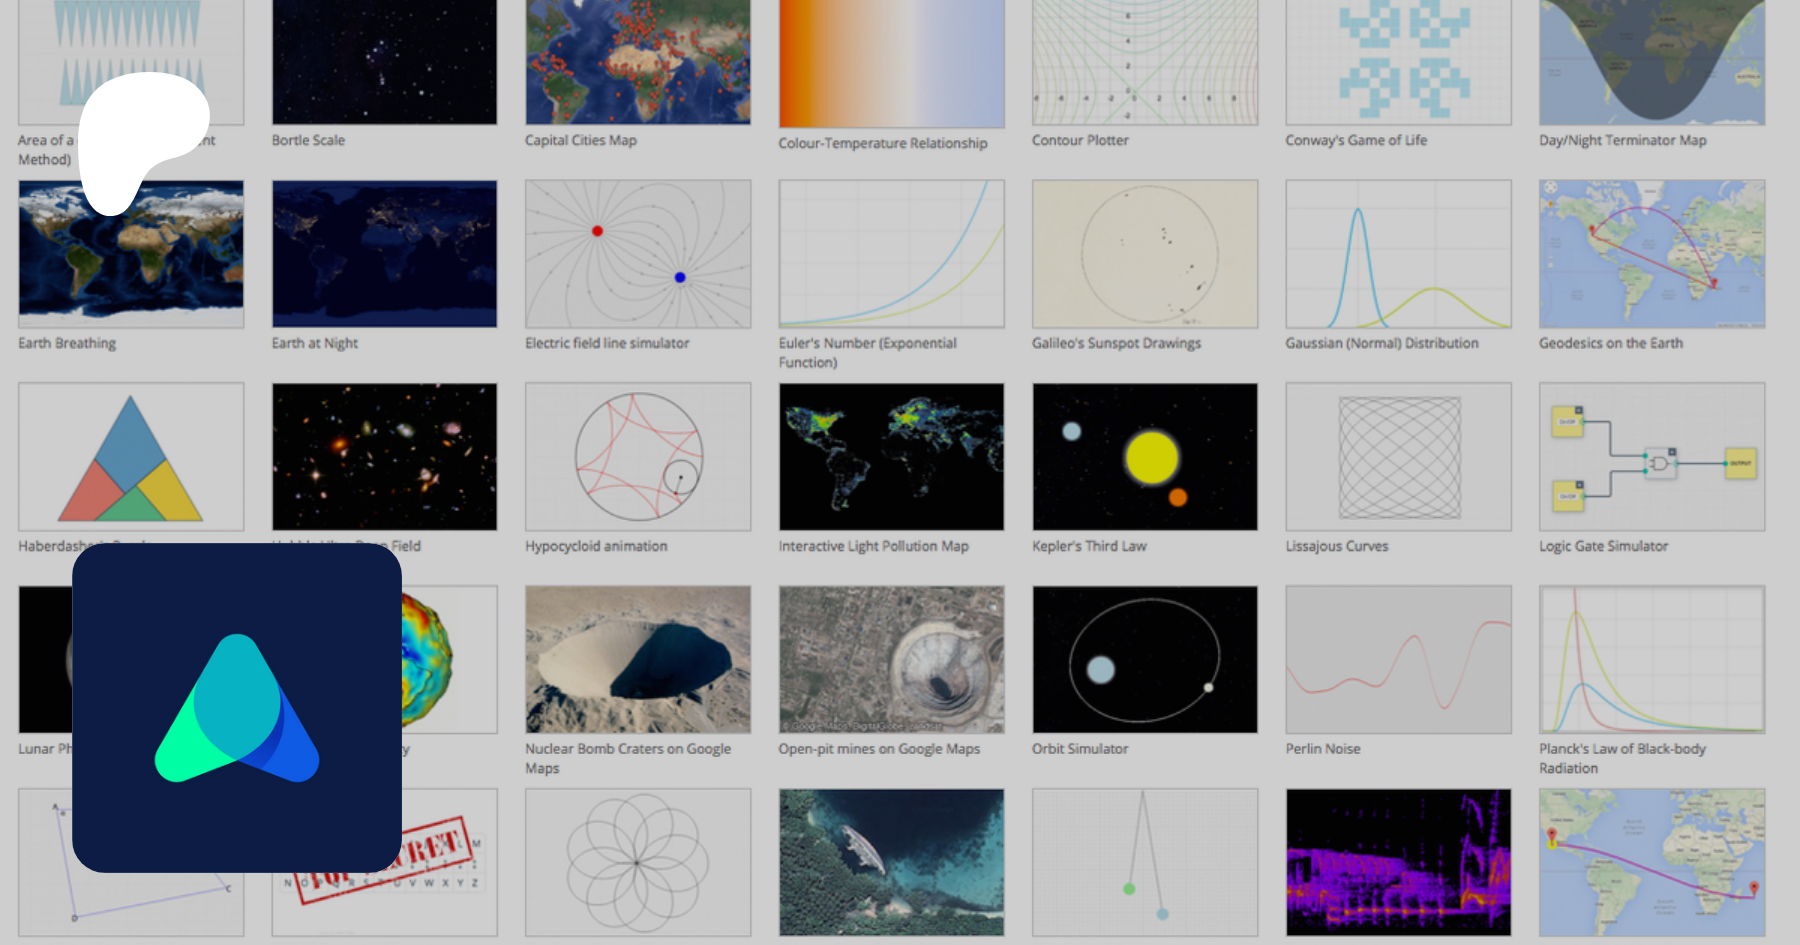The height and width of the screenshot is (945, 1800).
Task: Open the Logic Gate Simulator thumbnail
Action: coord(1652,456)
